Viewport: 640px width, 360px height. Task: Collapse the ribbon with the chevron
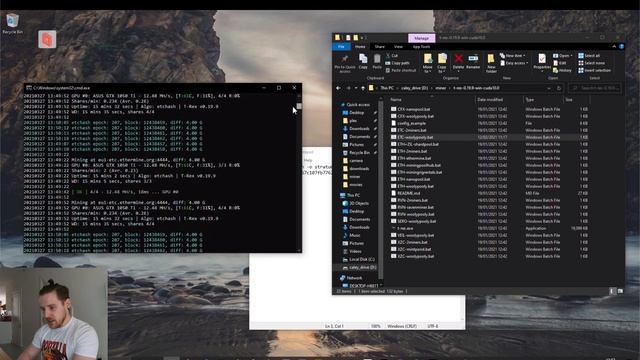pos(614,47)
